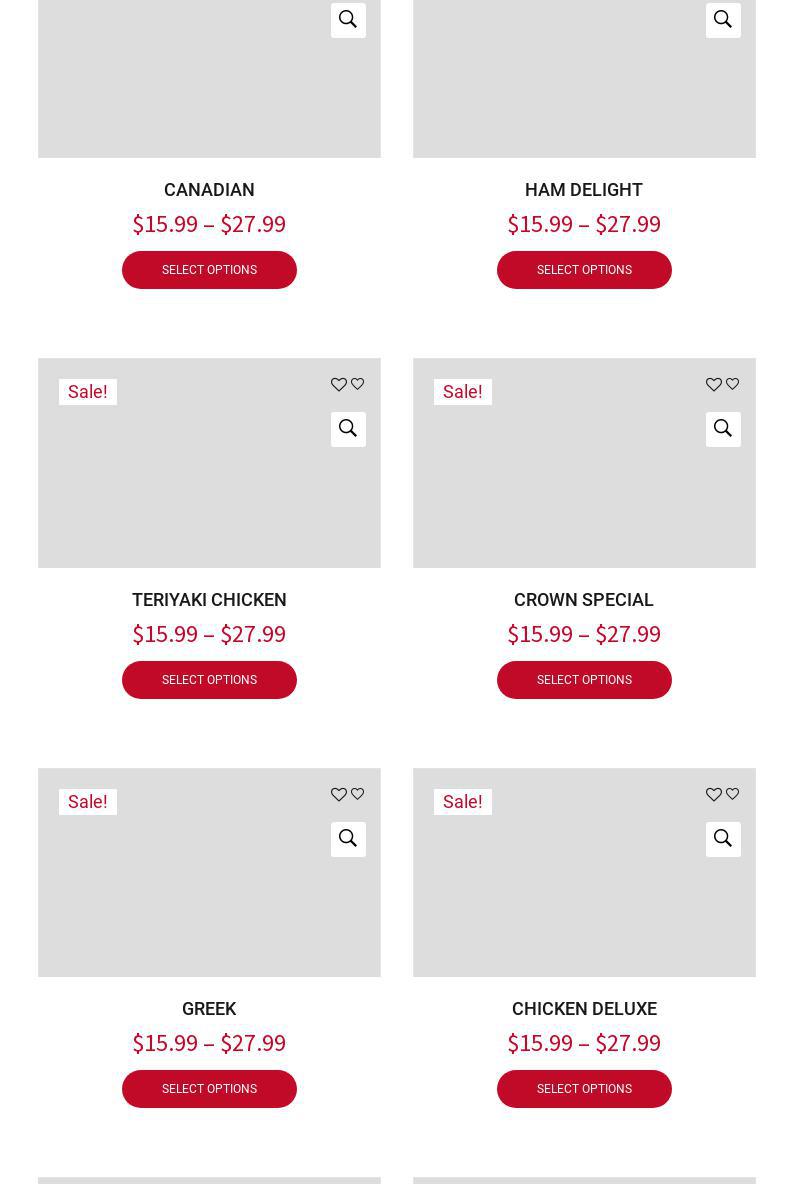Viewport: 793px width, 1184px height.
Task: Choose Select Options for Teriyaki Chicken
Action: [x=209, y=680]
